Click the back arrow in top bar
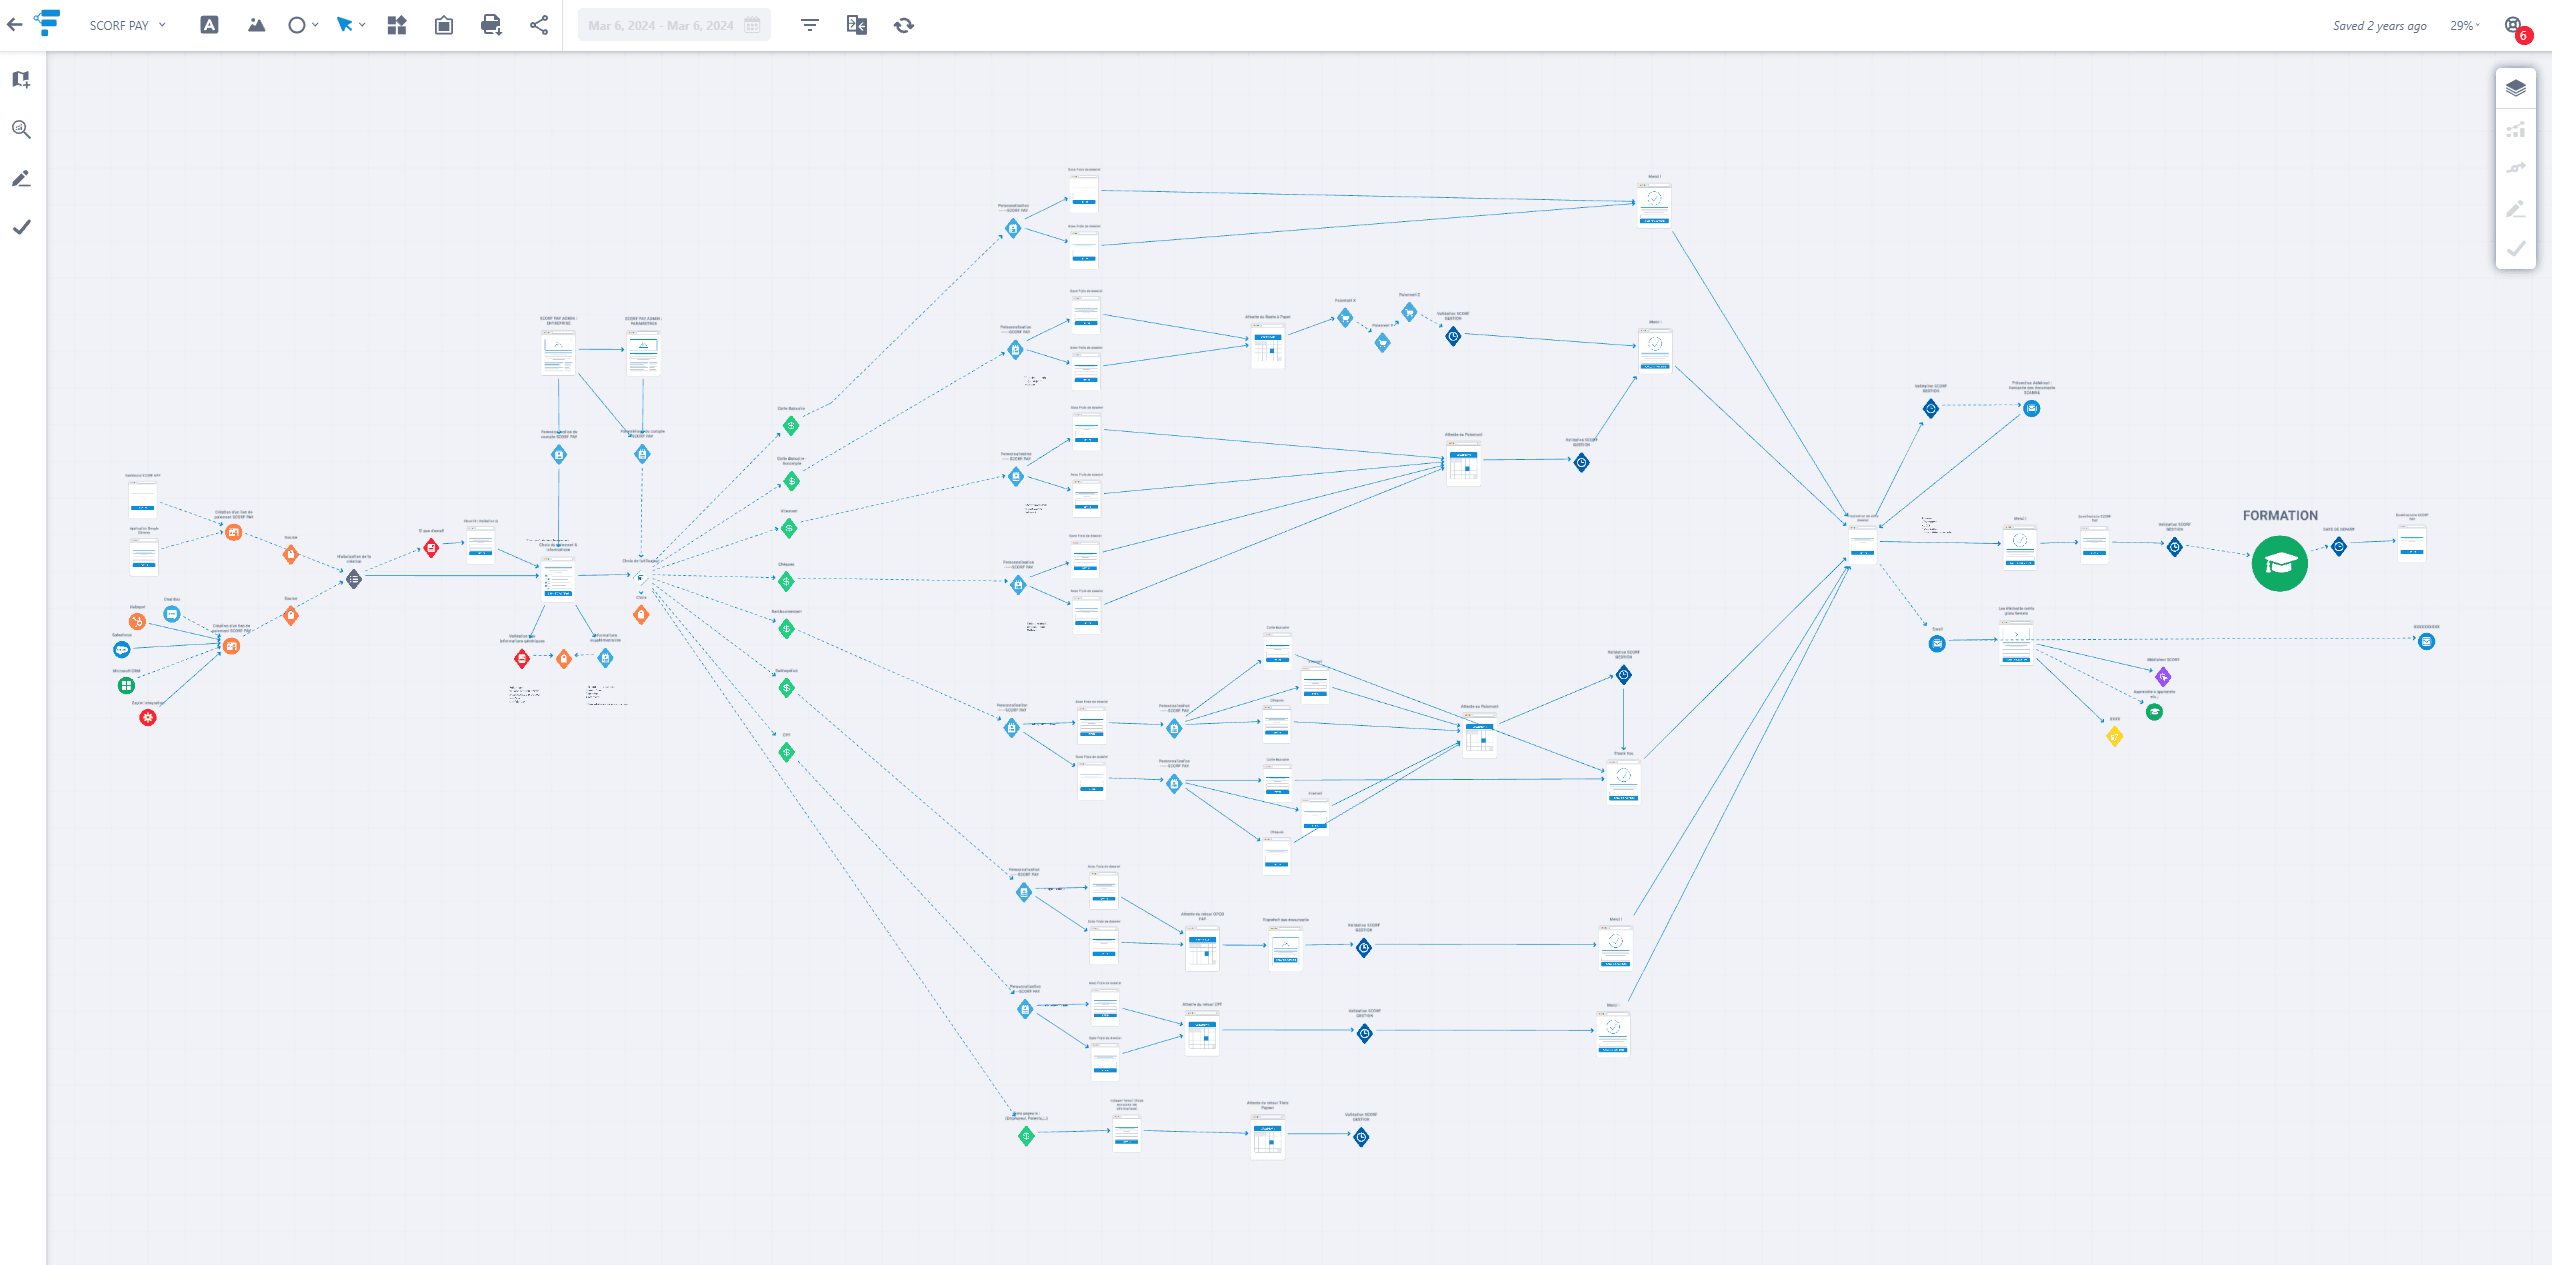 [x=14, y=25]
